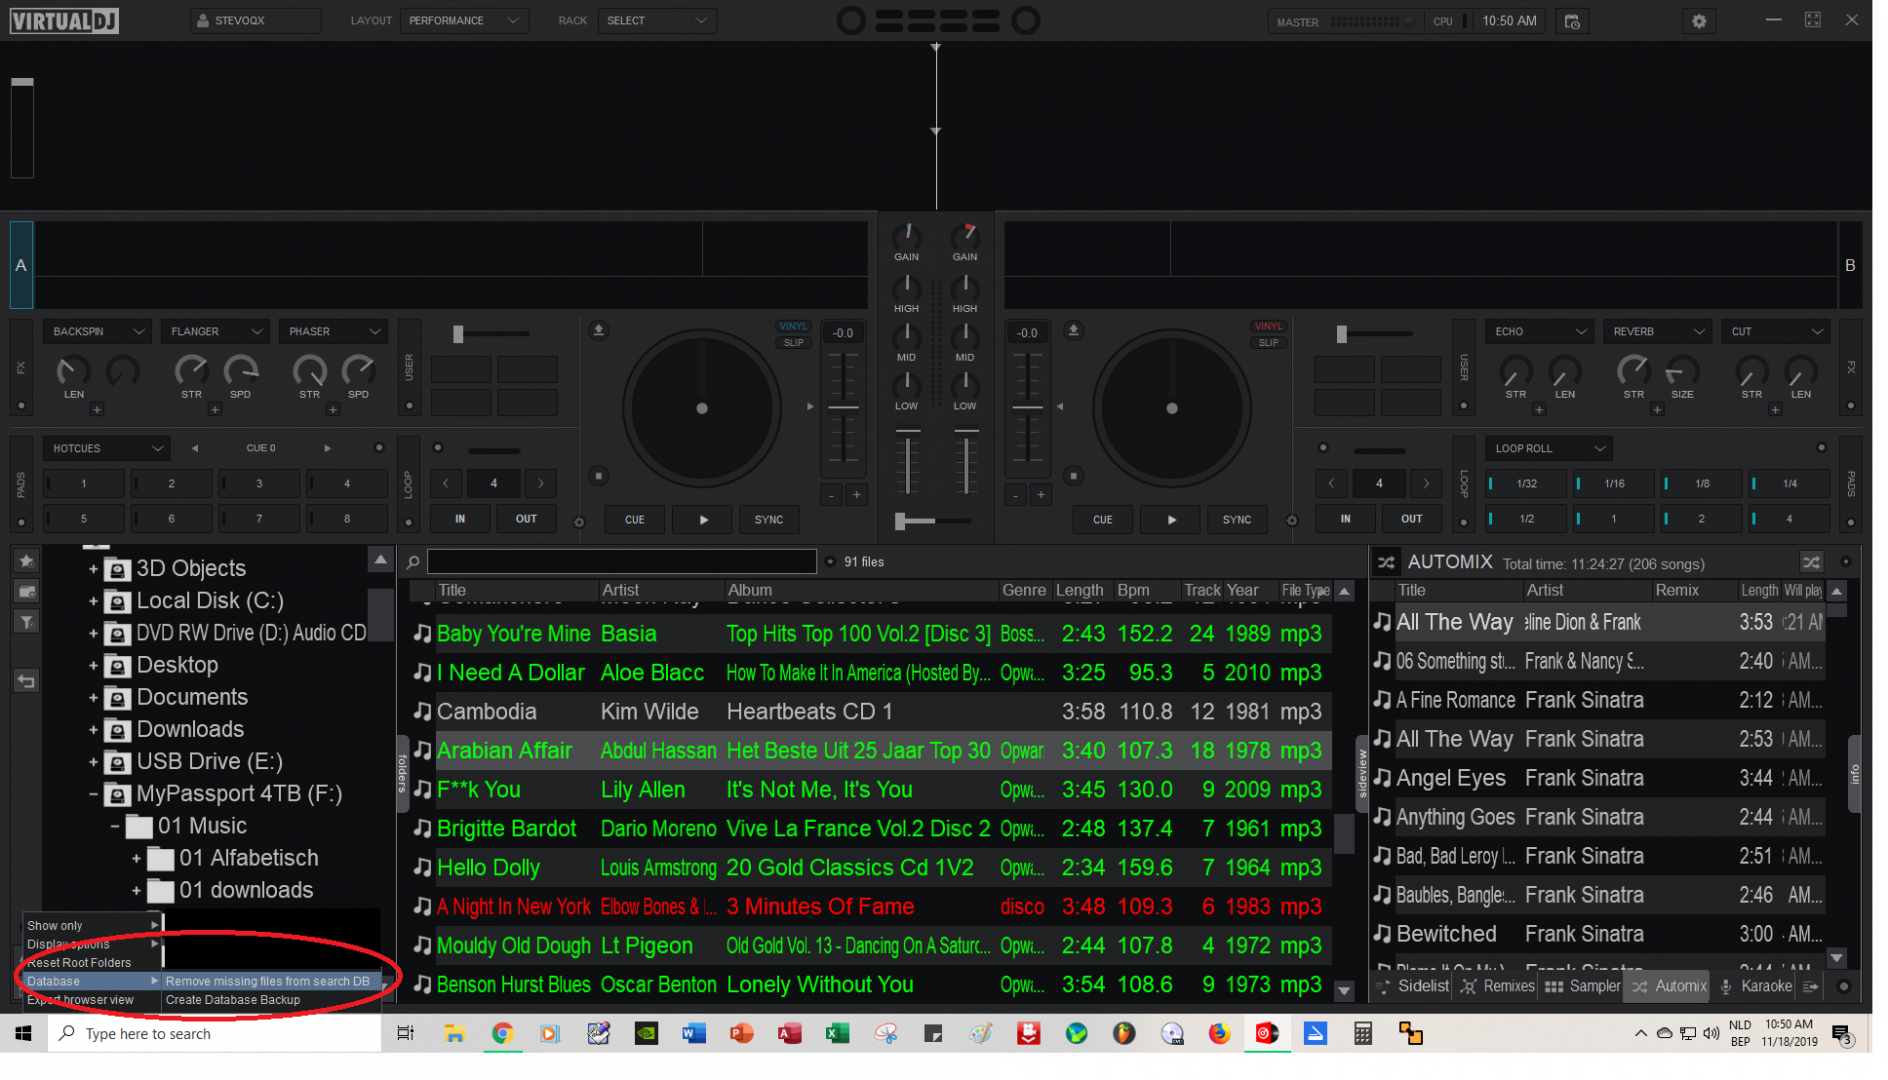The width and height of the screenshot is (1888, 1080).
Task: Open the favorites star in browser sidebar
Action: [27, 562]
